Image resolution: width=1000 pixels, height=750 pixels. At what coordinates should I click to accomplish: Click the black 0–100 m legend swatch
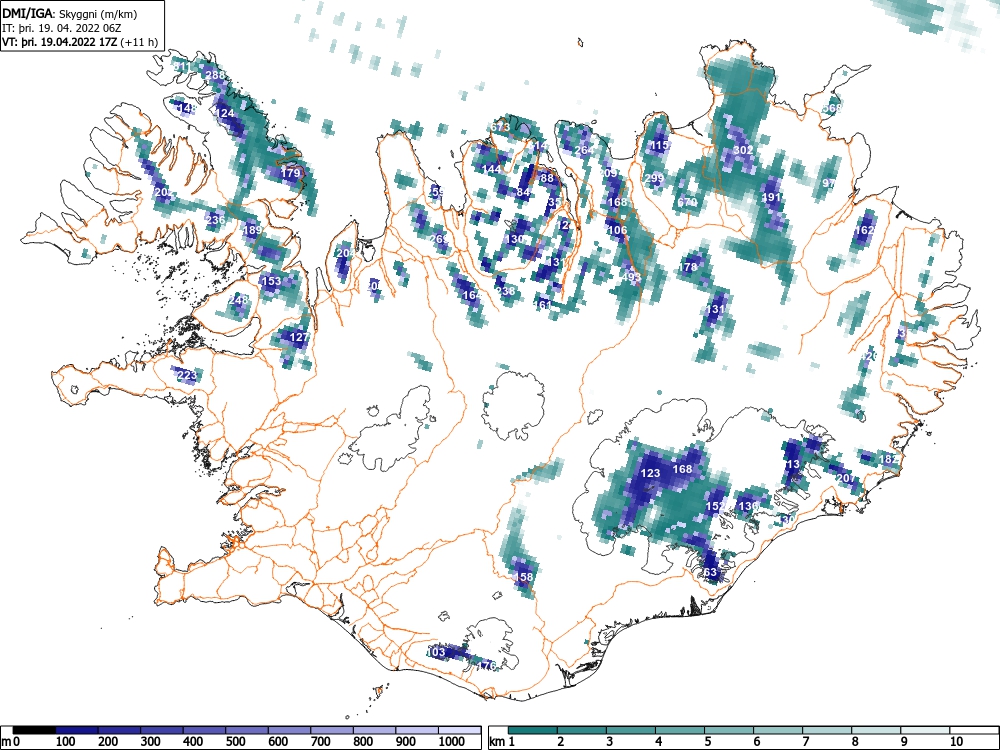click(x=34, y=730)
